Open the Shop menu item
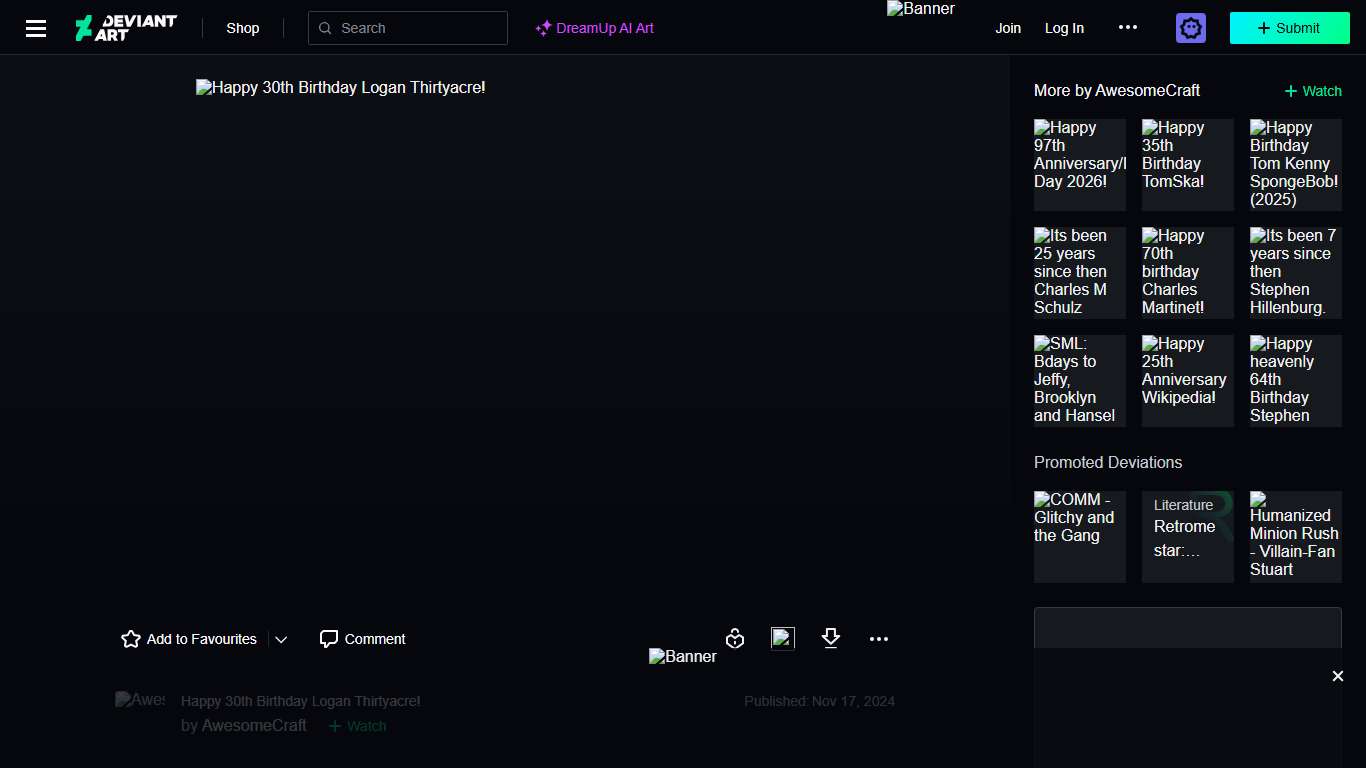The image size is (1366, 768). (242, 28)
